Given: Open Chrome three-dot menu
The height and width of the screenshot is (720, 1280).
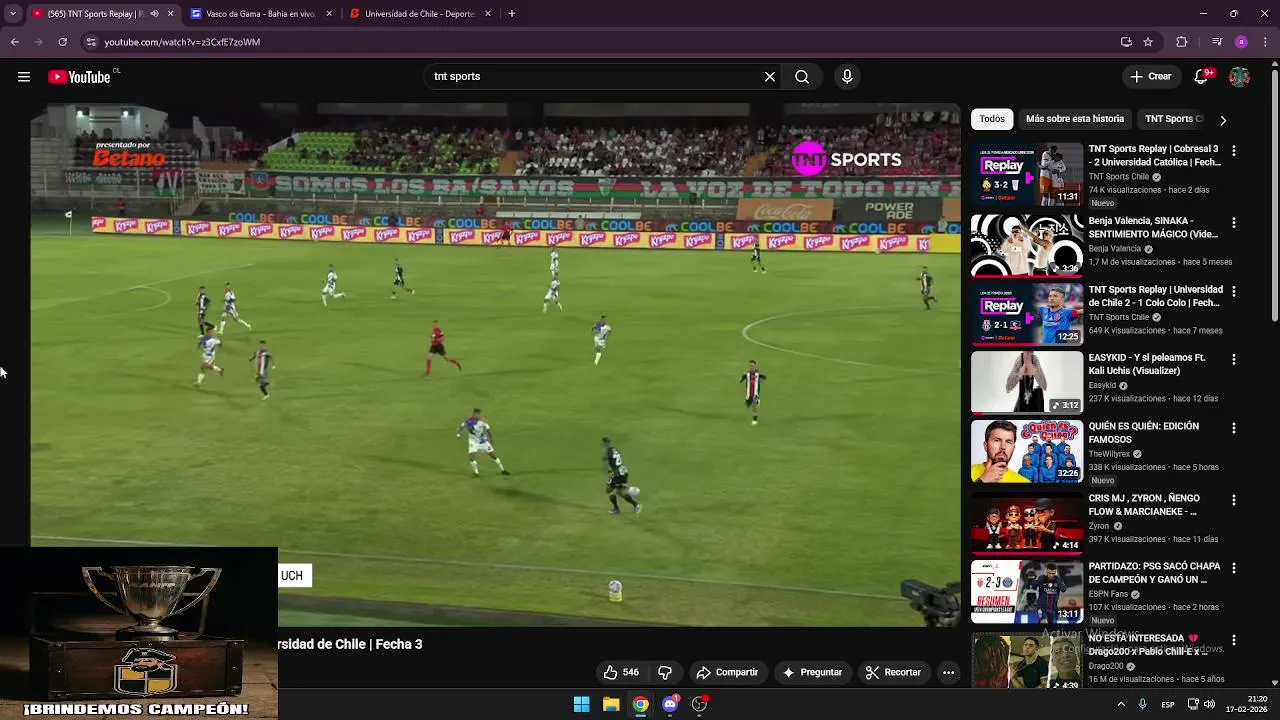Looking at the screenshot, I should 1266,42.
